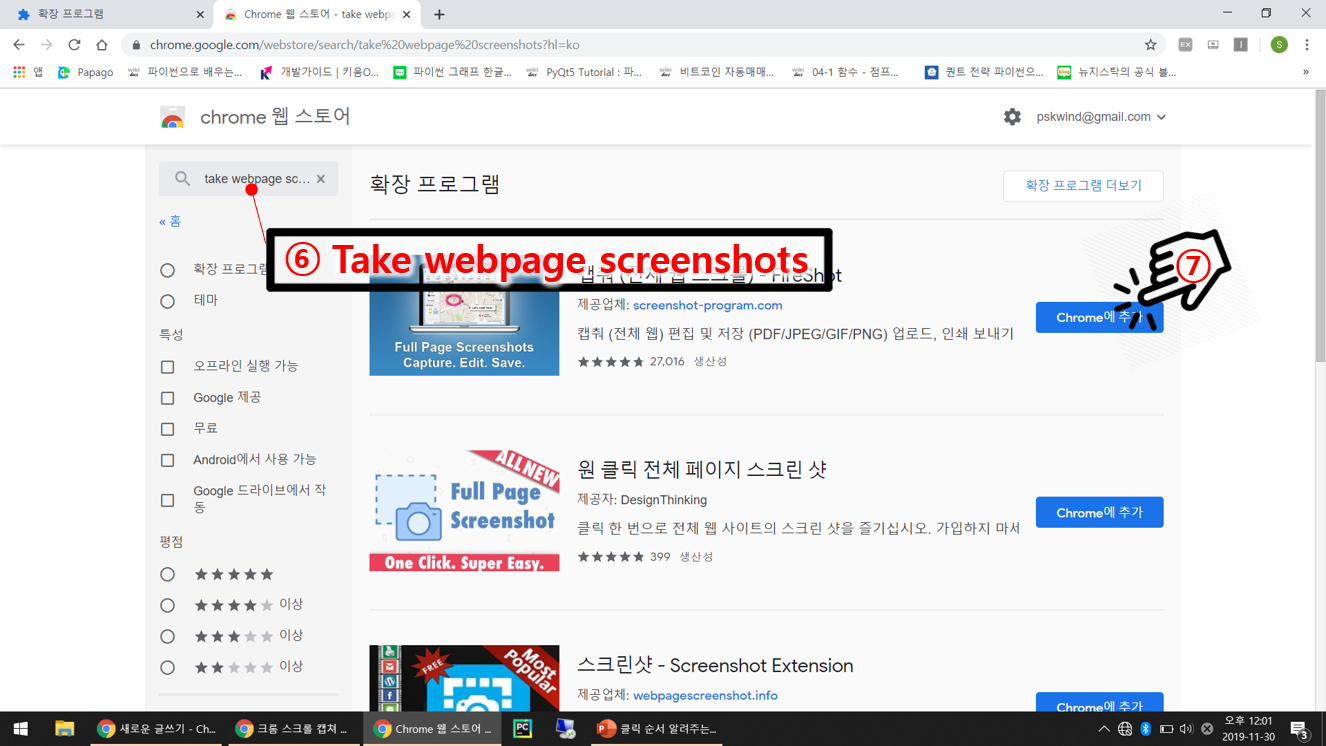Click the browser forward arrow

click(x=46, y=45)
